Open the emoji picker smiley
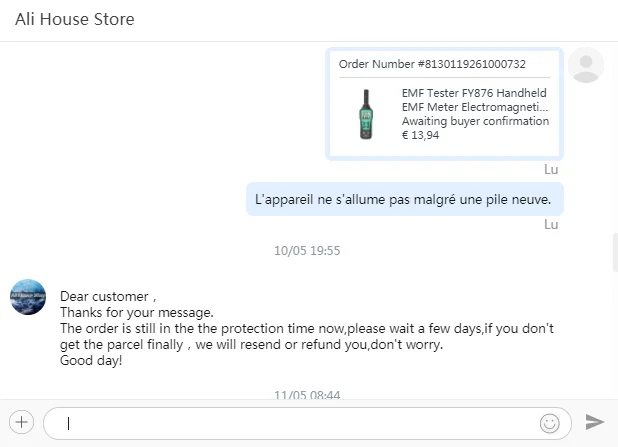 click(549, 422)
